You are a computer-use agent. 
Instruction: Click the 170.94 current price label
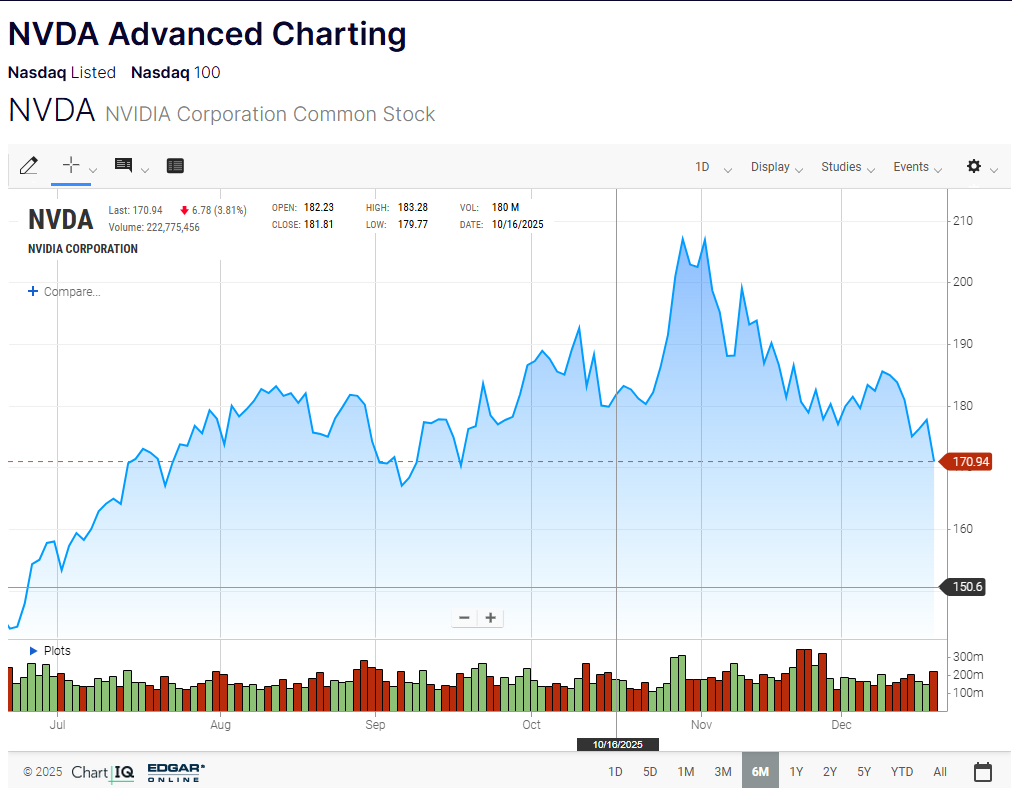coord(970,462)
